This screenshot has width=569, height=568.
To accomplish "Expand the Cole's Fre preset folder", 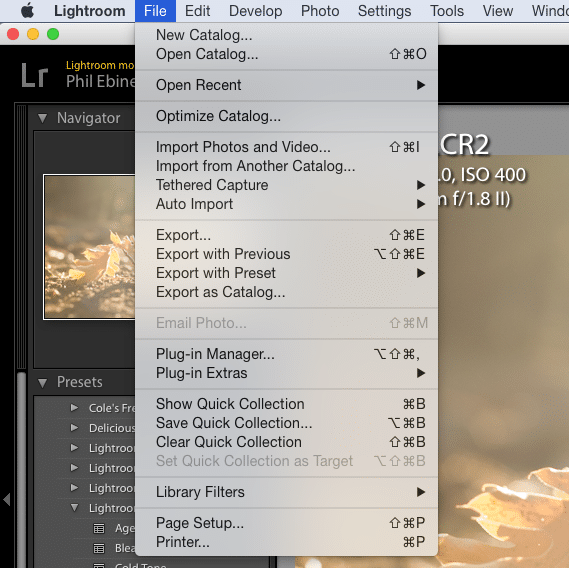I will 74,408.
